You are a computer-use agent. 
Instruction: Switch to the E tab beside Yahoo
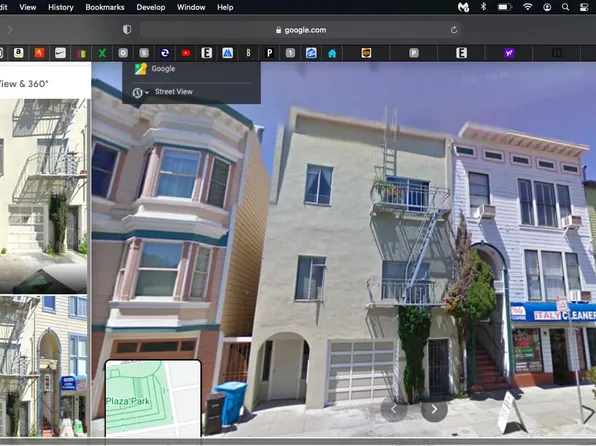pos(461,53)
